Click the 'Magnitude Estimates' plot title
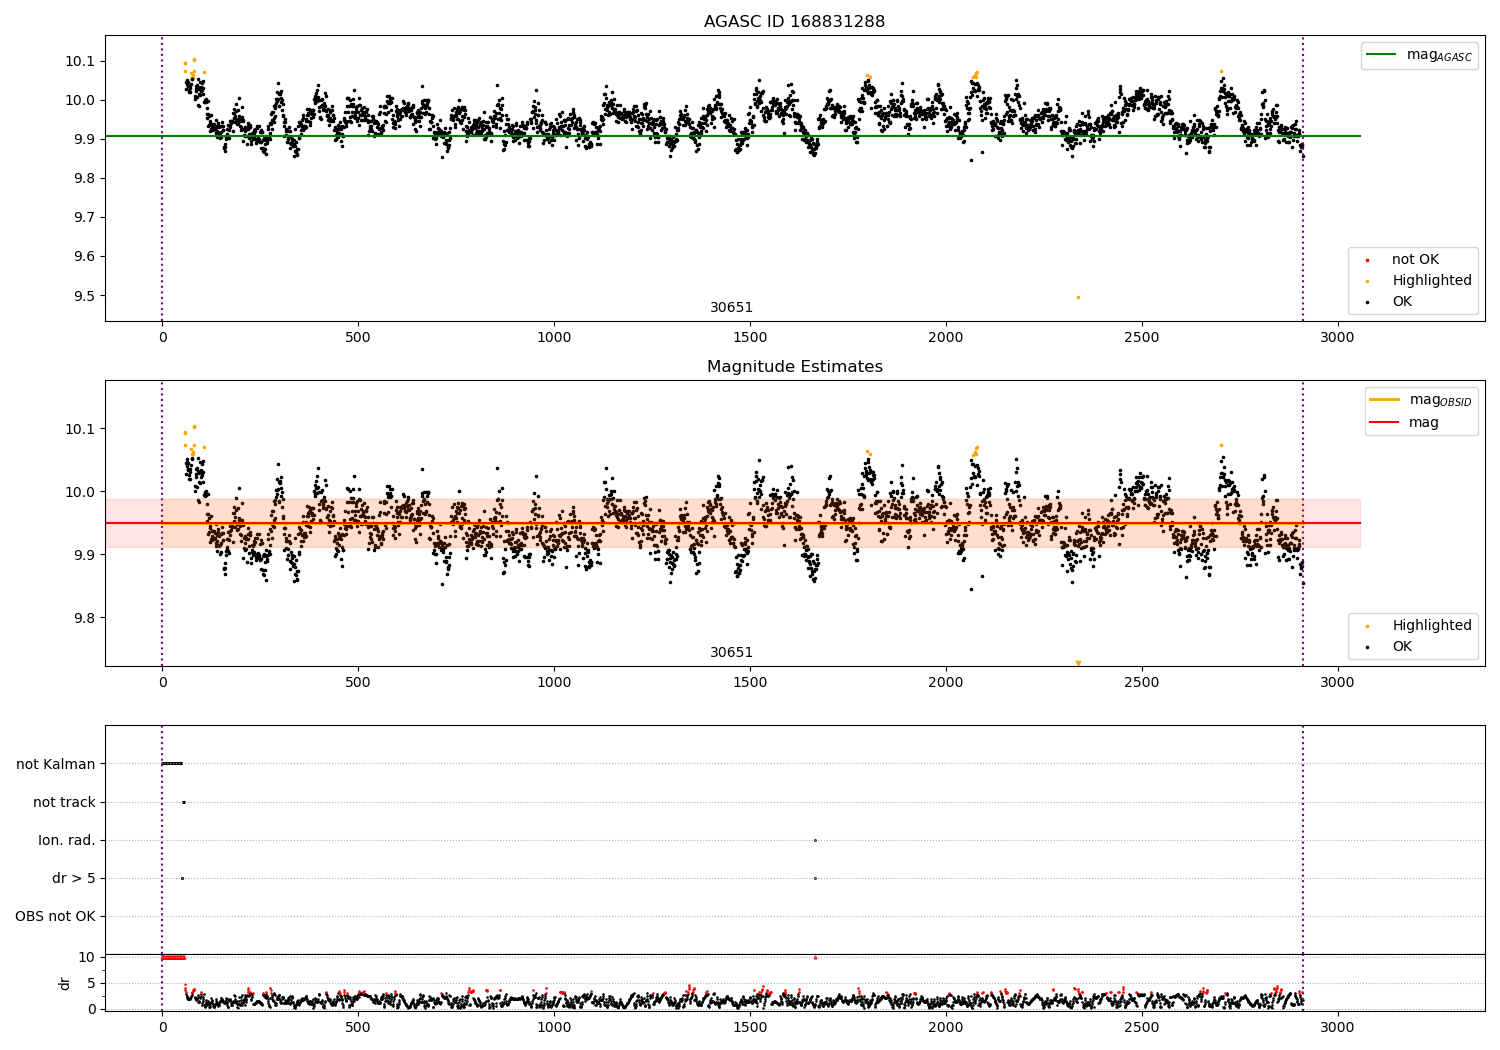The height and width of the screenshot is (1050, 1500). (795, 367)
